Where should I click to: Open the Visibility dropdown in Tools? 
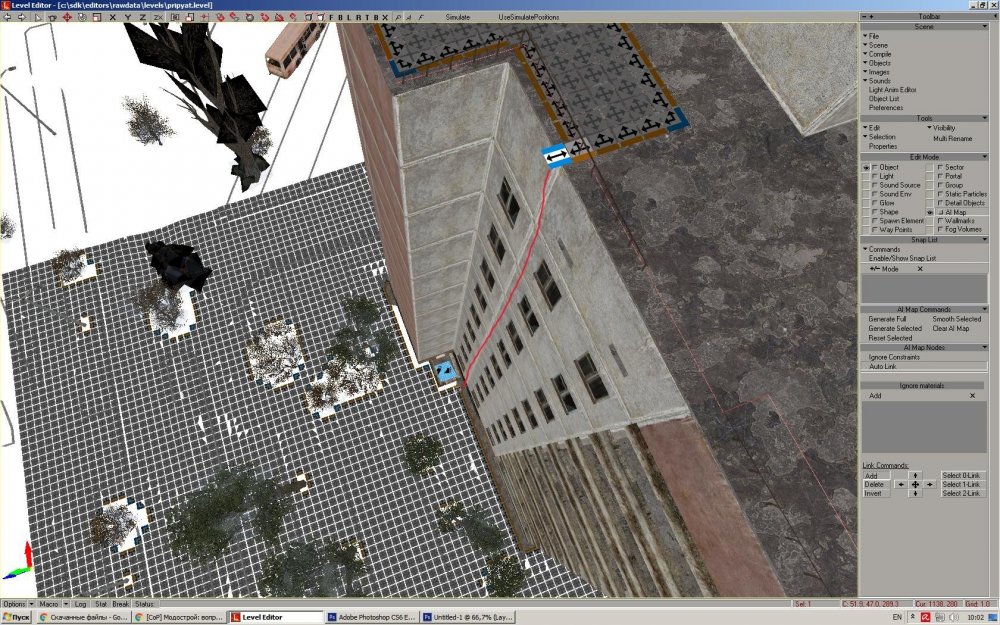(941, 128)
